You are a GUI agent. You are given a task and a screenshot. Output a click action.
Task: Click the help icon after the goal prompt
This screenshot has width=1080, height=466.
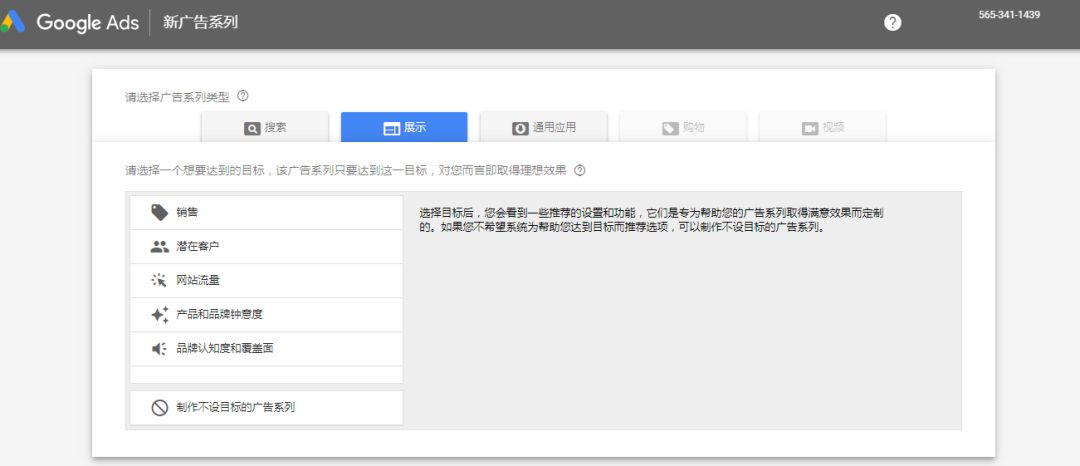tap(580, 170)
